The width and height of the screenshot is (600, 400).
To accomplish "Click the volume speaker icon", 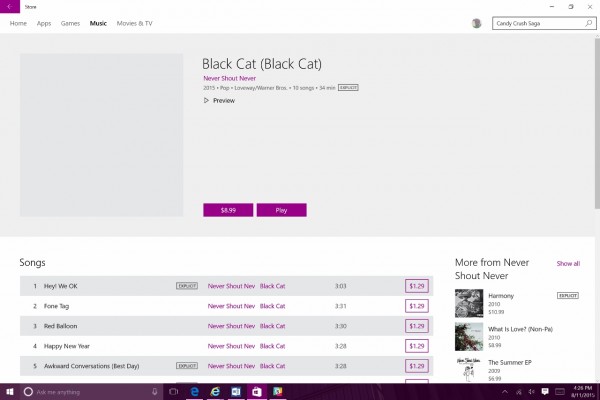I will [x=532, y=392].
